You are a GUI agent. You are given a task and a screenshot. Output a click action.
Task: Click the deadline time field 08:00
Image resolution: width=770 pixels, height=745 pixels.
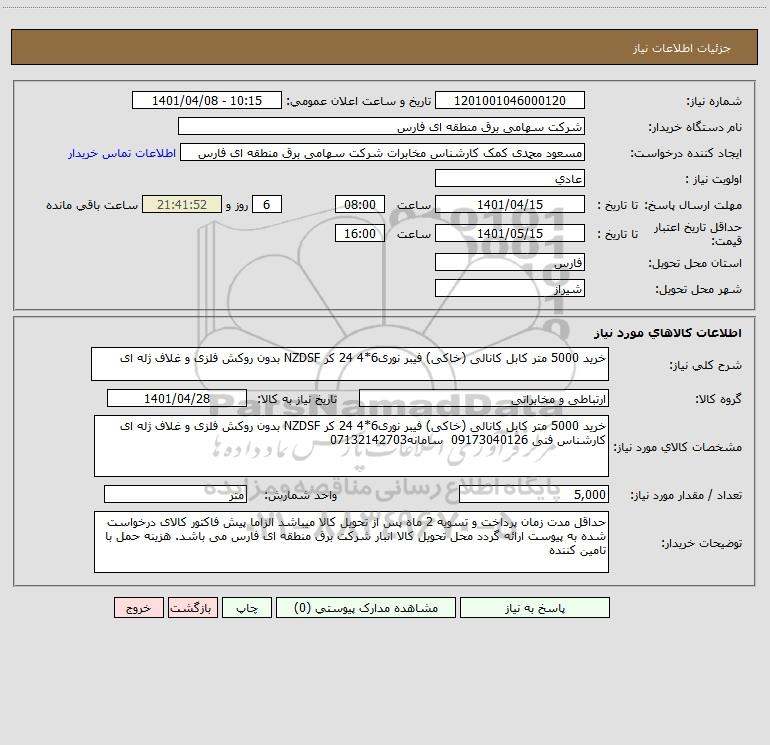(359, 204)
